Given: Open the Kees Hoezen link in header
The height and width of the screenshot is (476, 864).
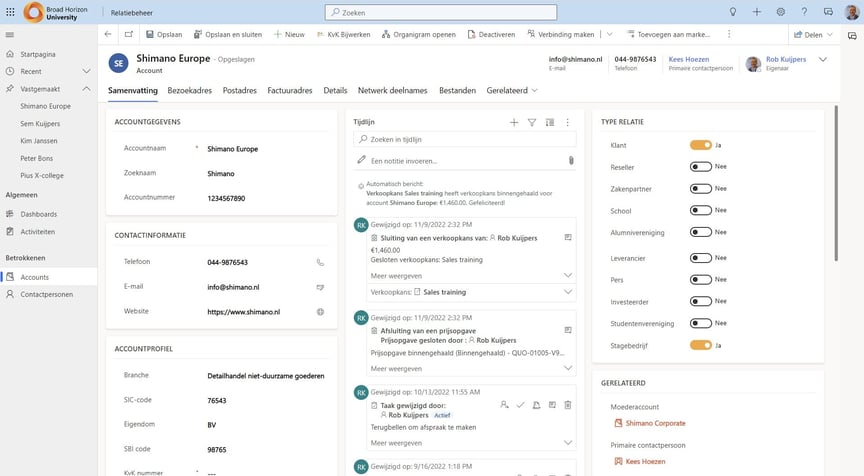Looking at the screenshot, I should [689, 59].
